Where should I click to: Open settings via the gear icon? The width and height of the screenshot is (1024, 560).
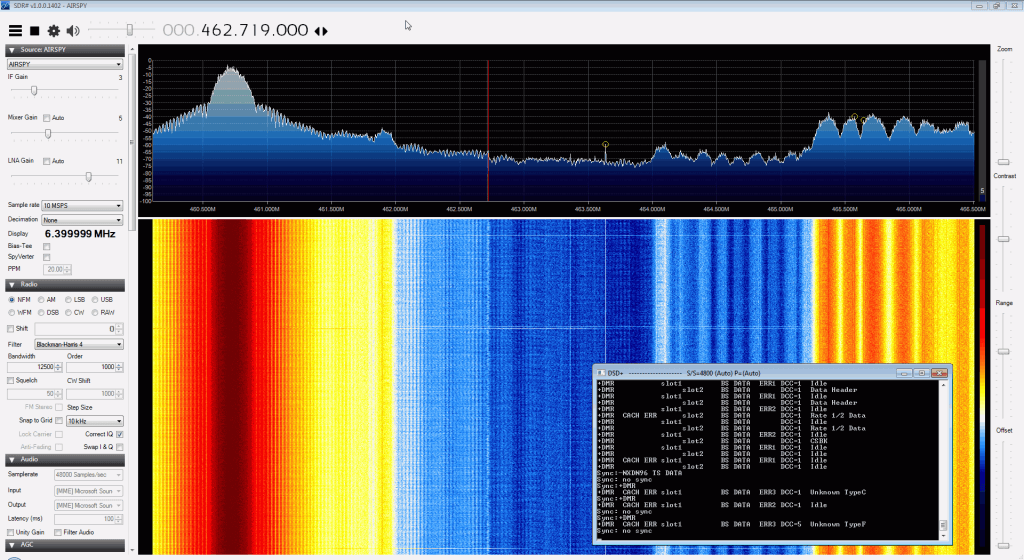(53, 31)
